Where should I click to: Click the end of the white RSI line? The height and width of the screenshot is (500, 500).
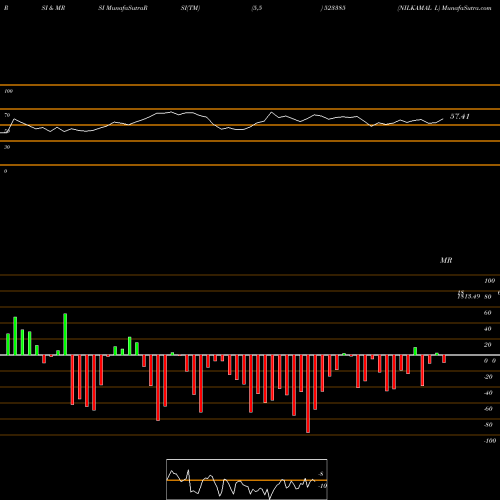pyautogui.click(x=443, y=119)
